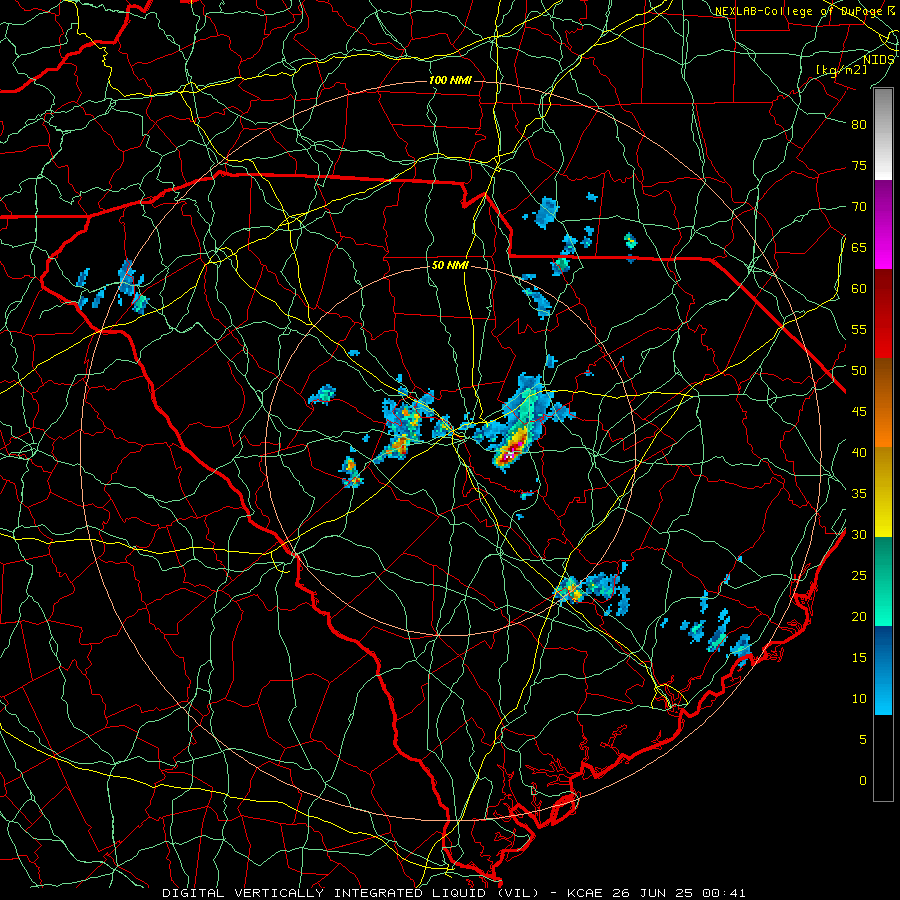The height and width of the screenshot is (900, 900).
Task: Click the 100 NMI range ring label
Action: [x=450, y=80]
